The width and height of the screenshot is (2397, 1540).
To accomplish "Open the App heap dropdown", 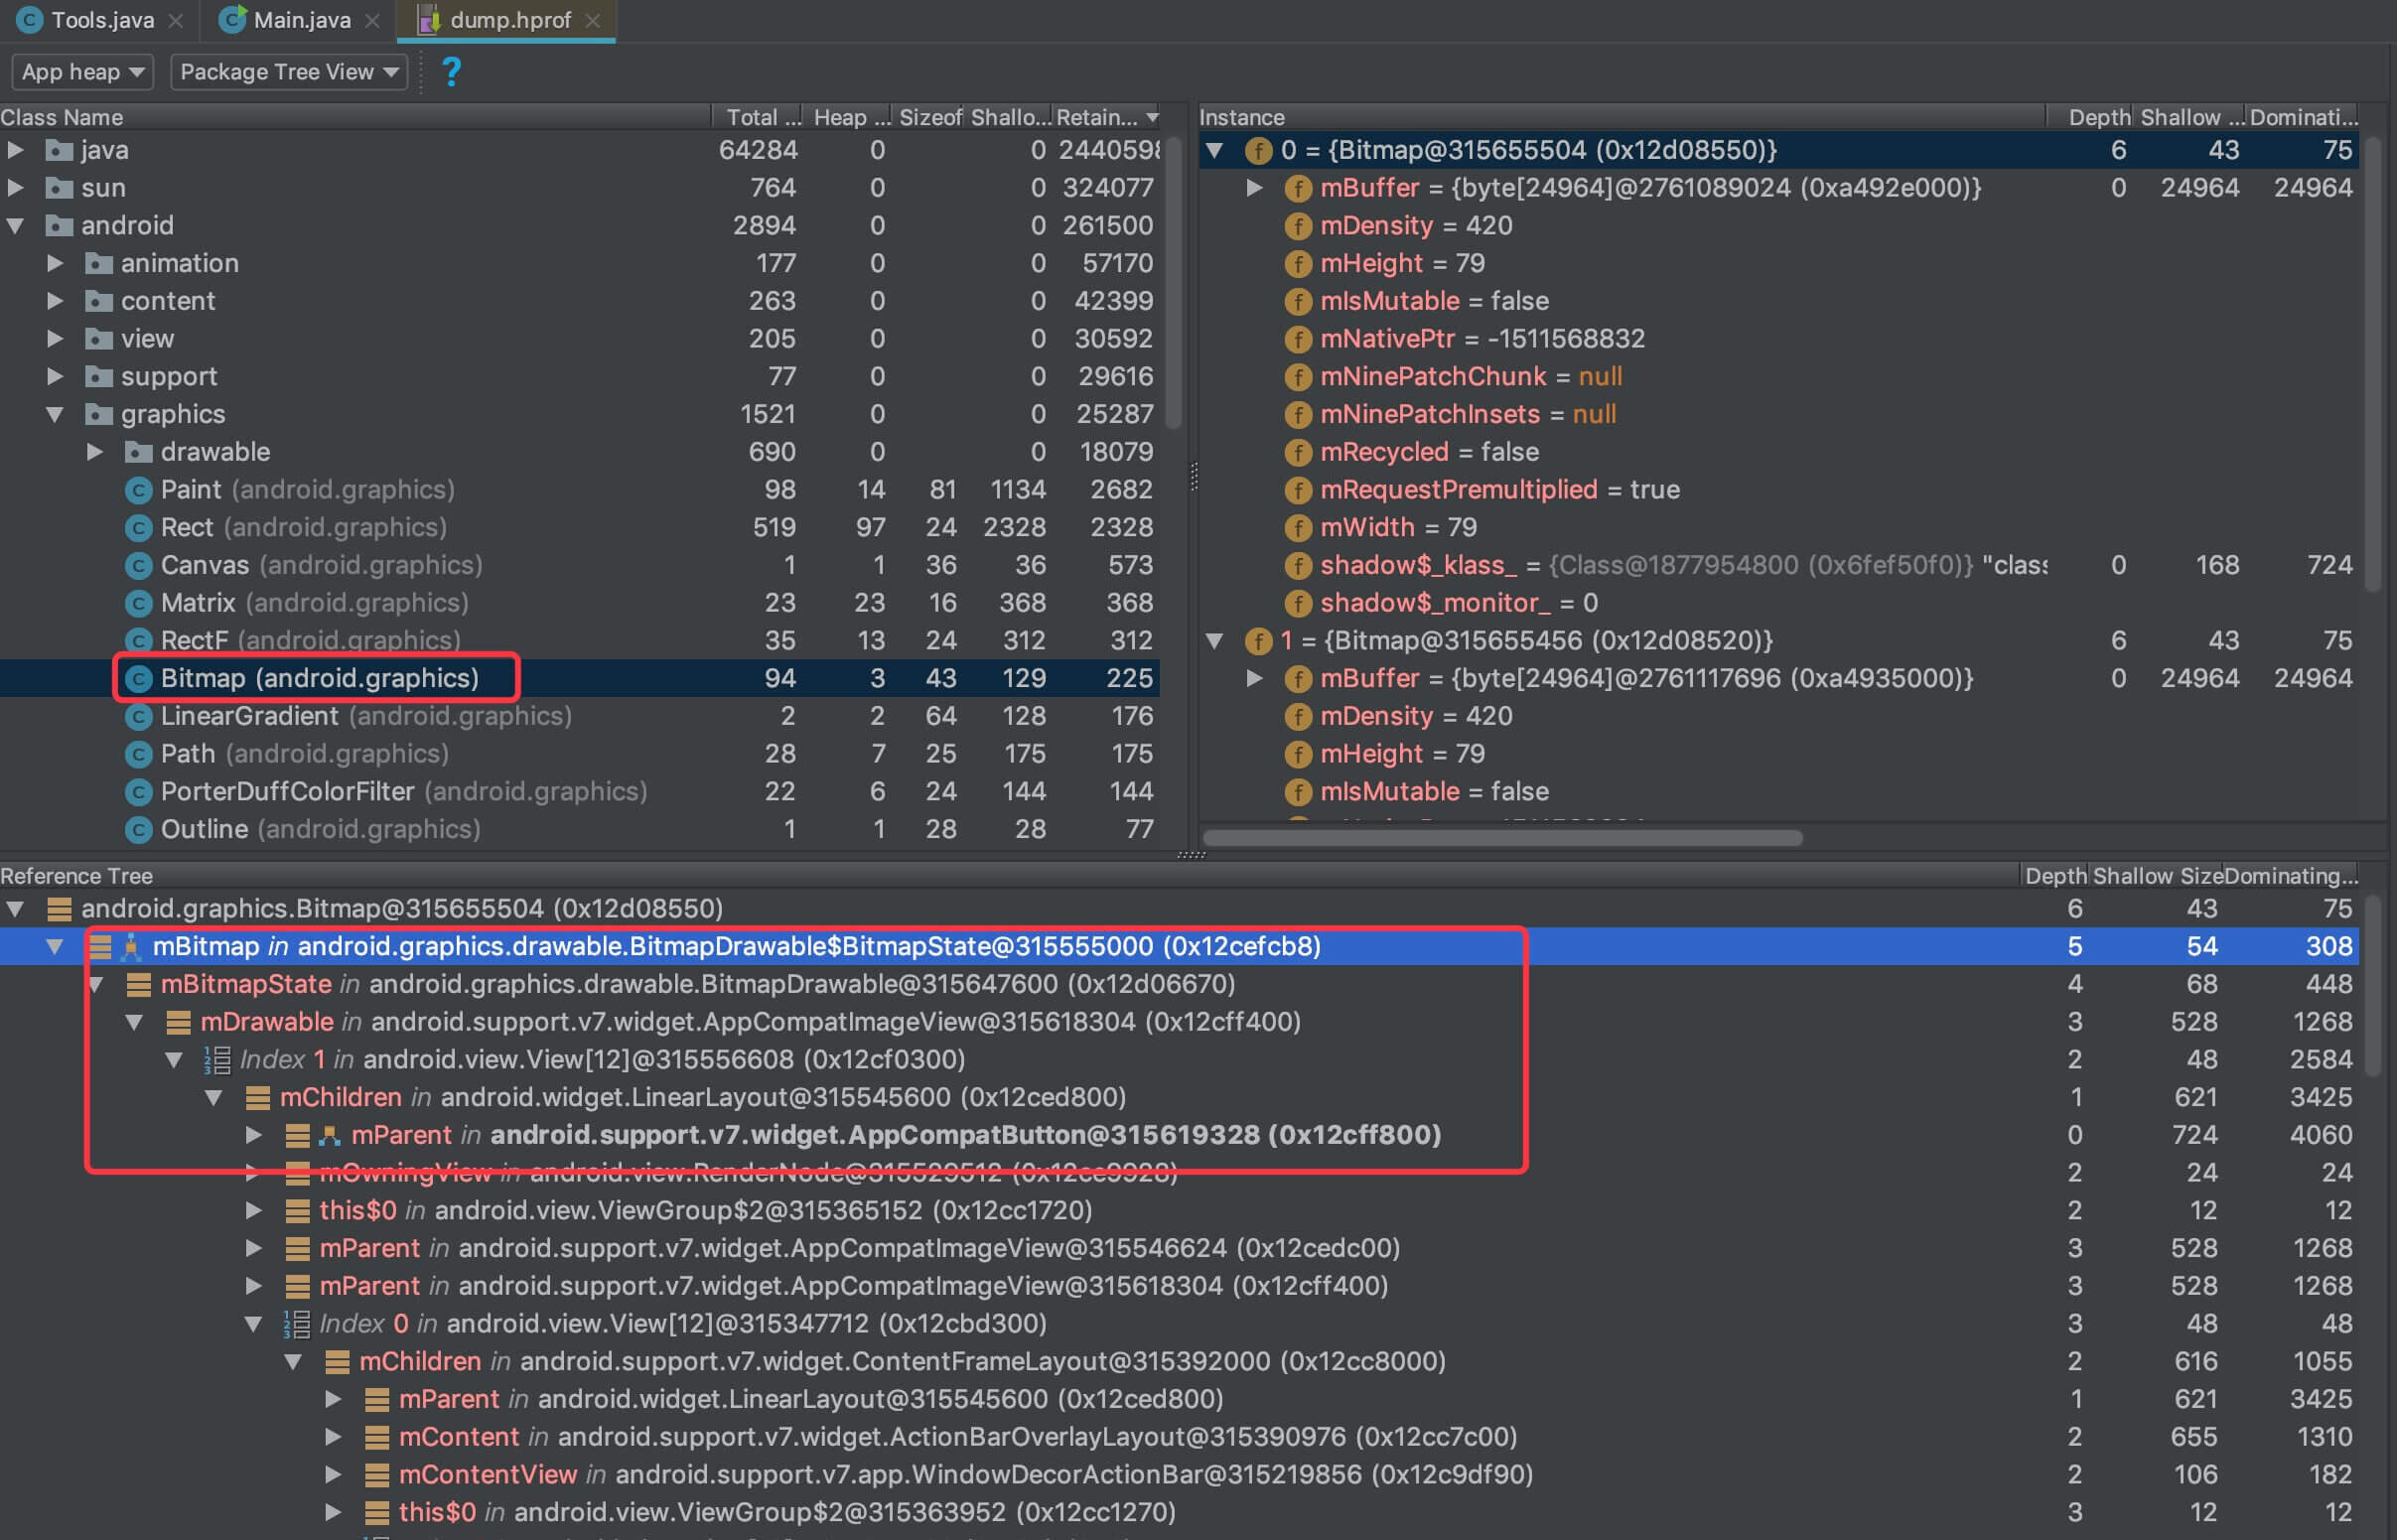I will (x=82, y=72).
